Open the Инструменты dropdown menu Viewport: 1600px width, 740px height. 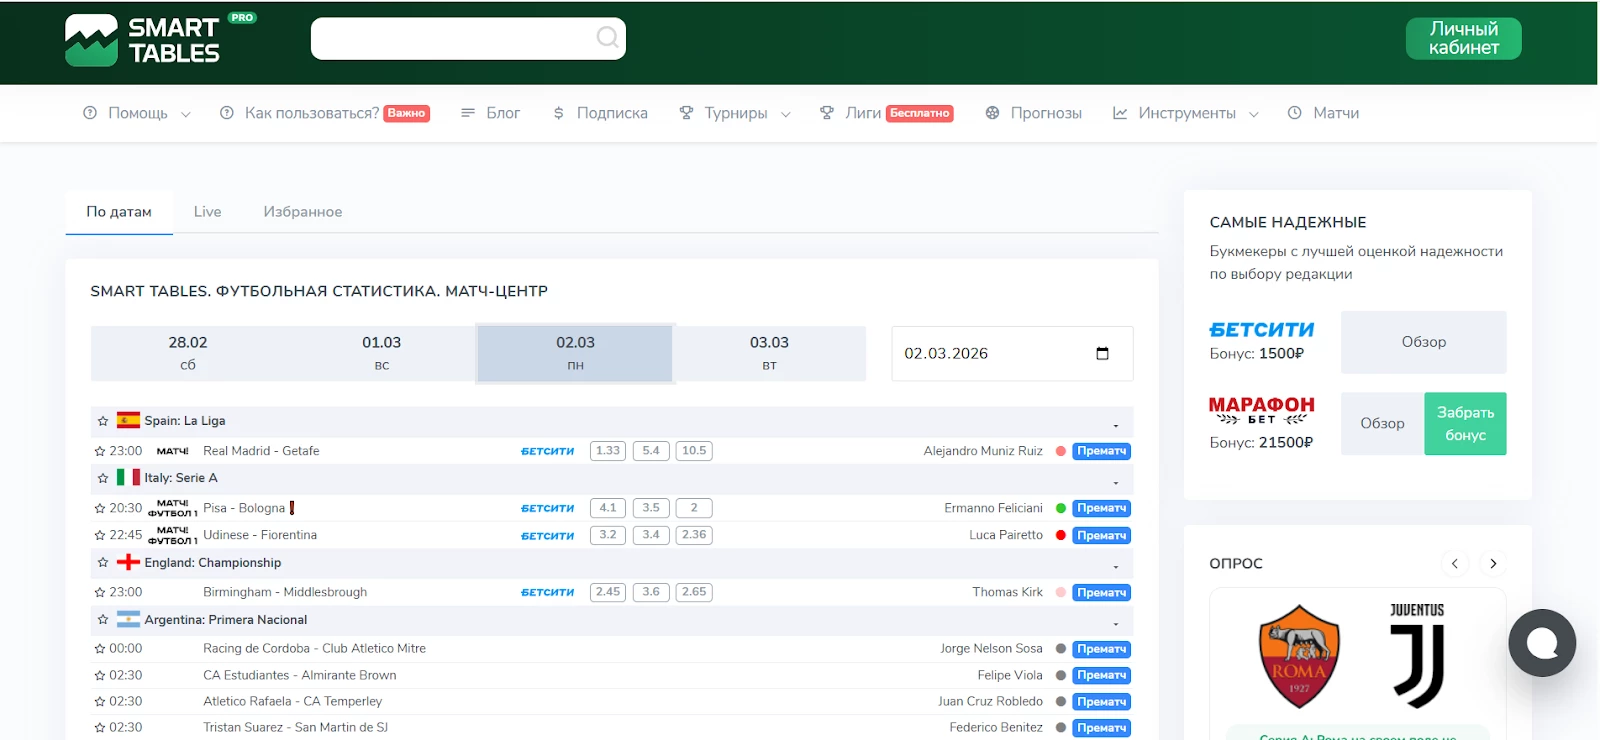pos(1186,113)
